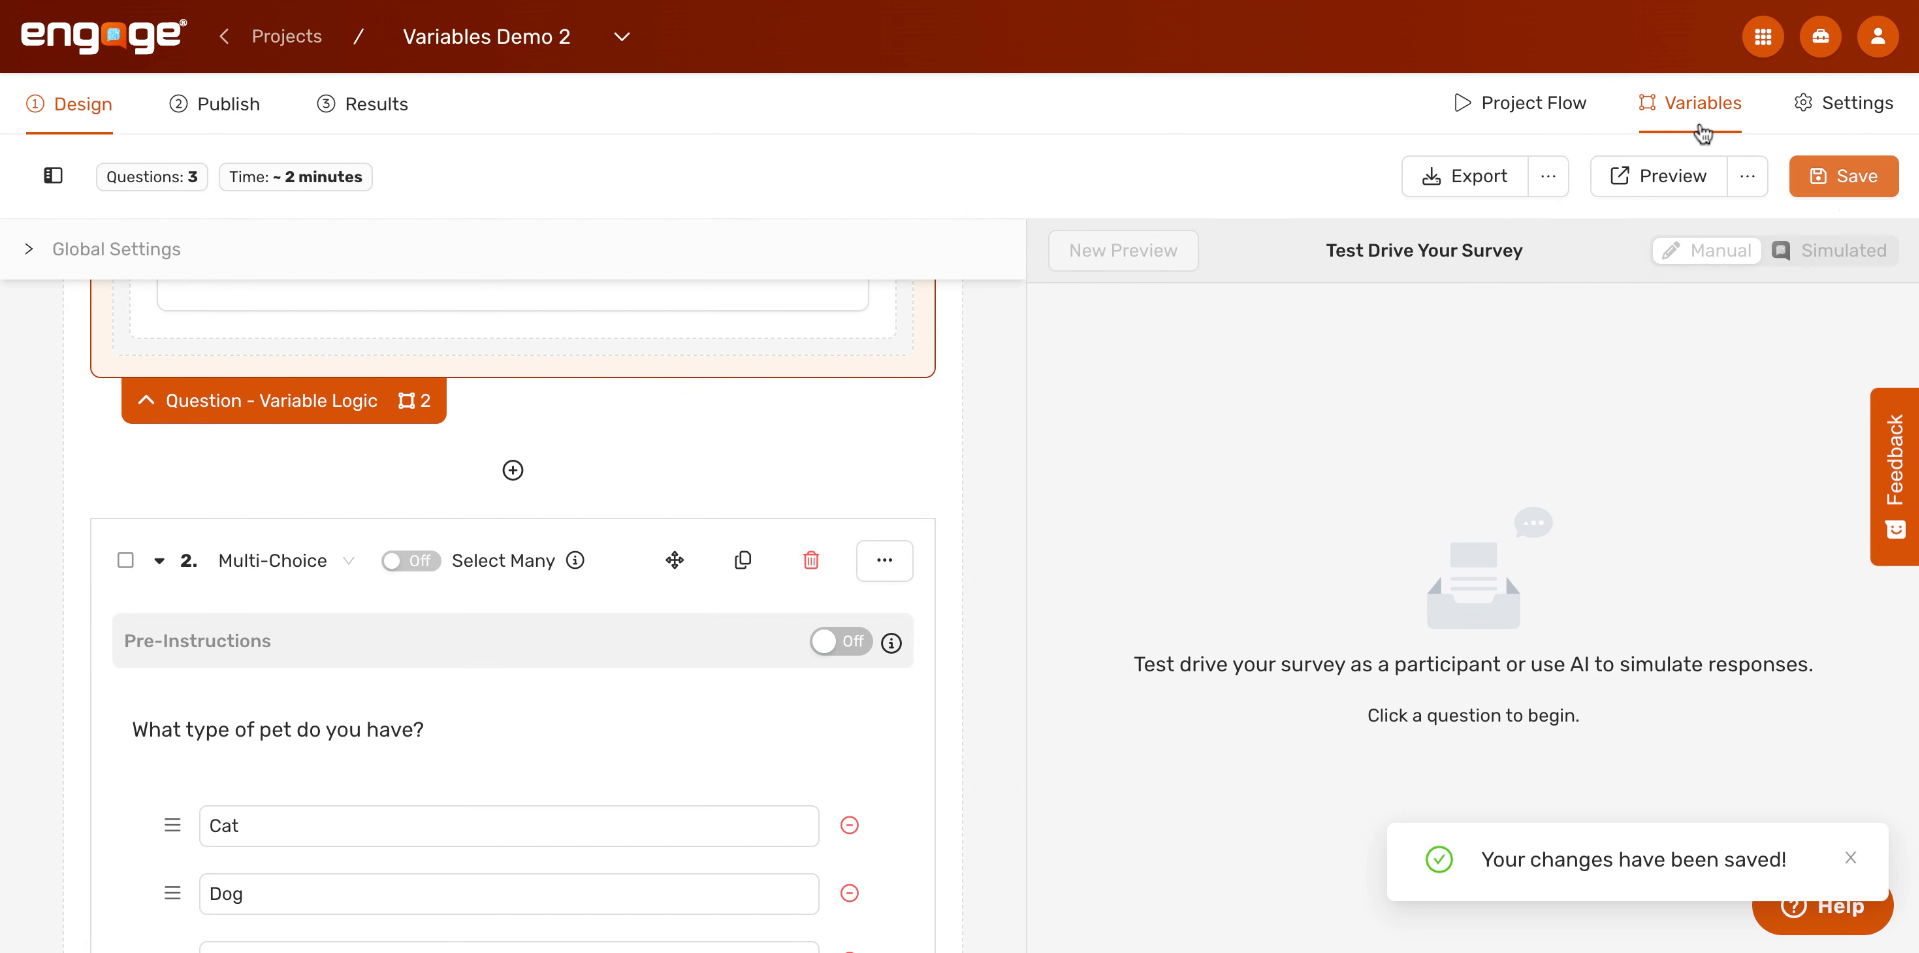This screenshot has height=953, width=1919.
Task: Toggle the Select Many switch
Action: tap(410, 561)
